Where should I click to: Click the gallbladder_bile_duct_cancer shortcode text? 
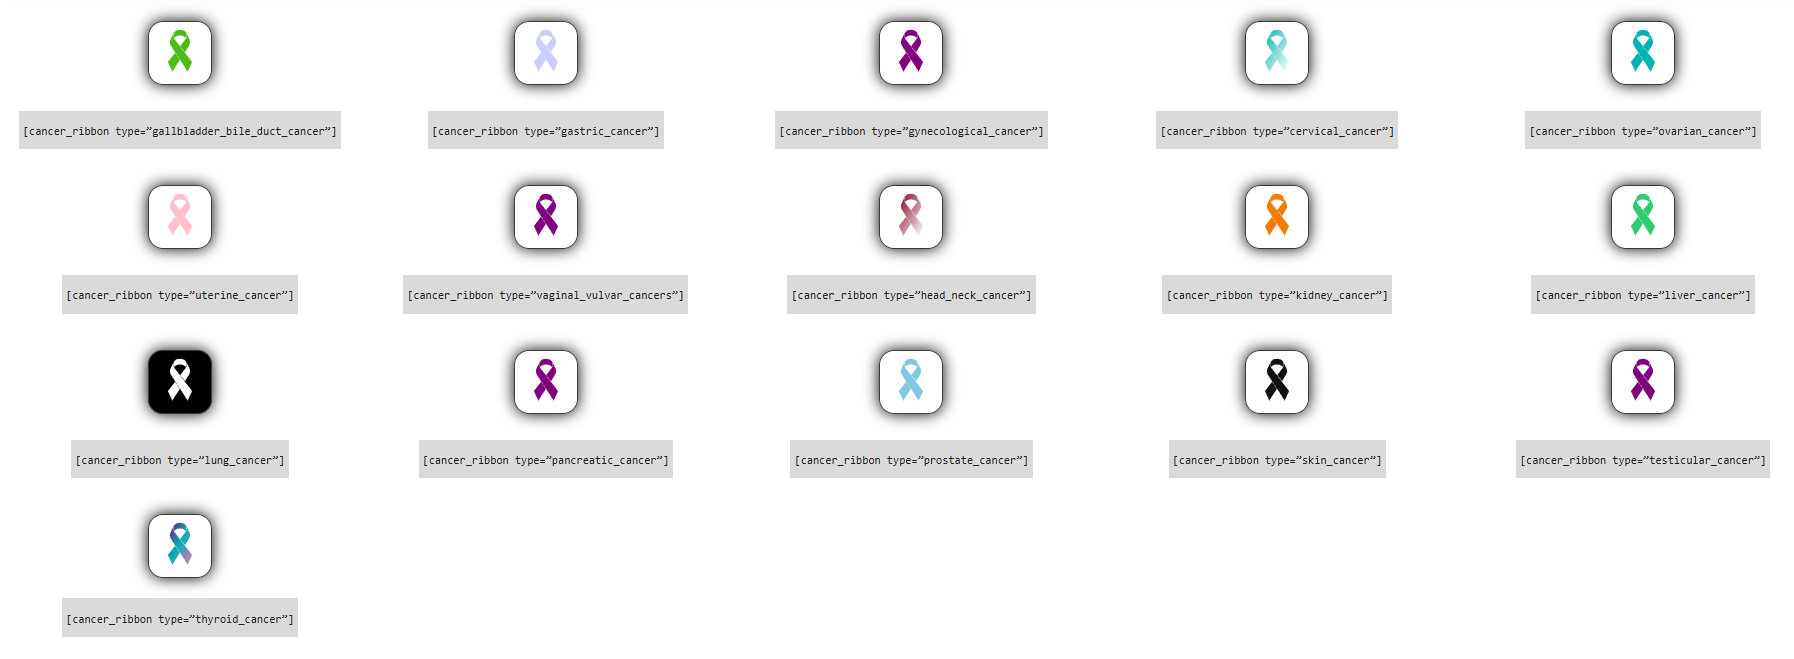[x=180, y=130]
